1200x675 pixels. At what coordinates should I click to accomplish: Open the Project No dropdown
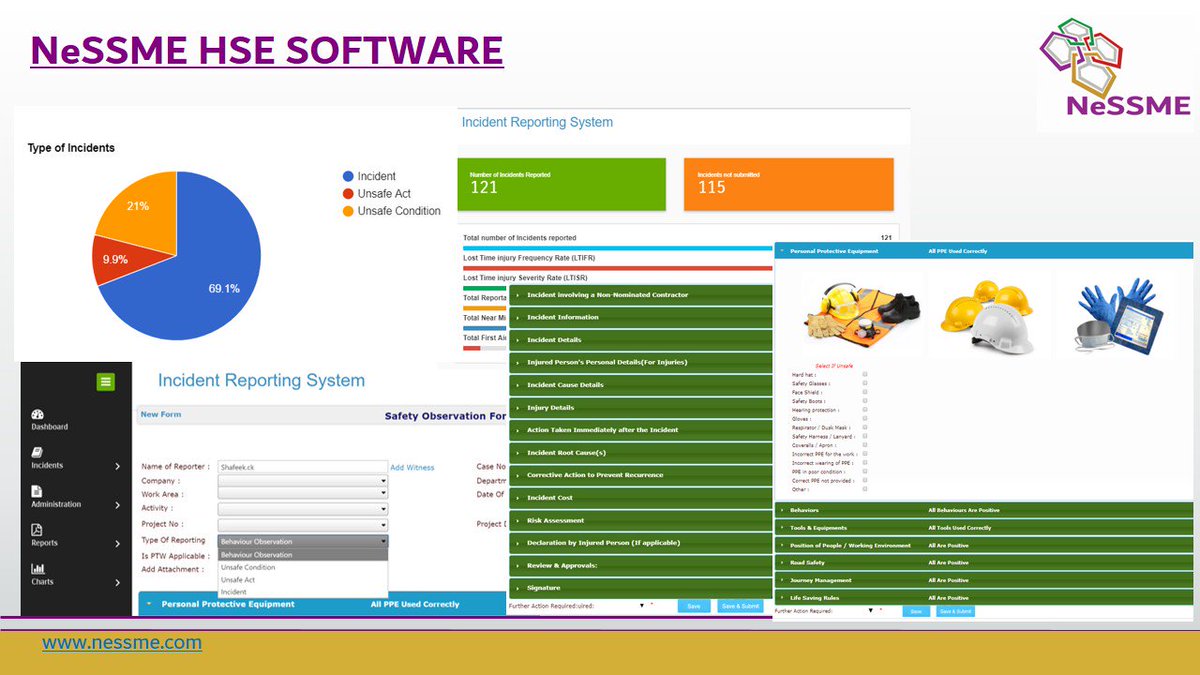303,524
